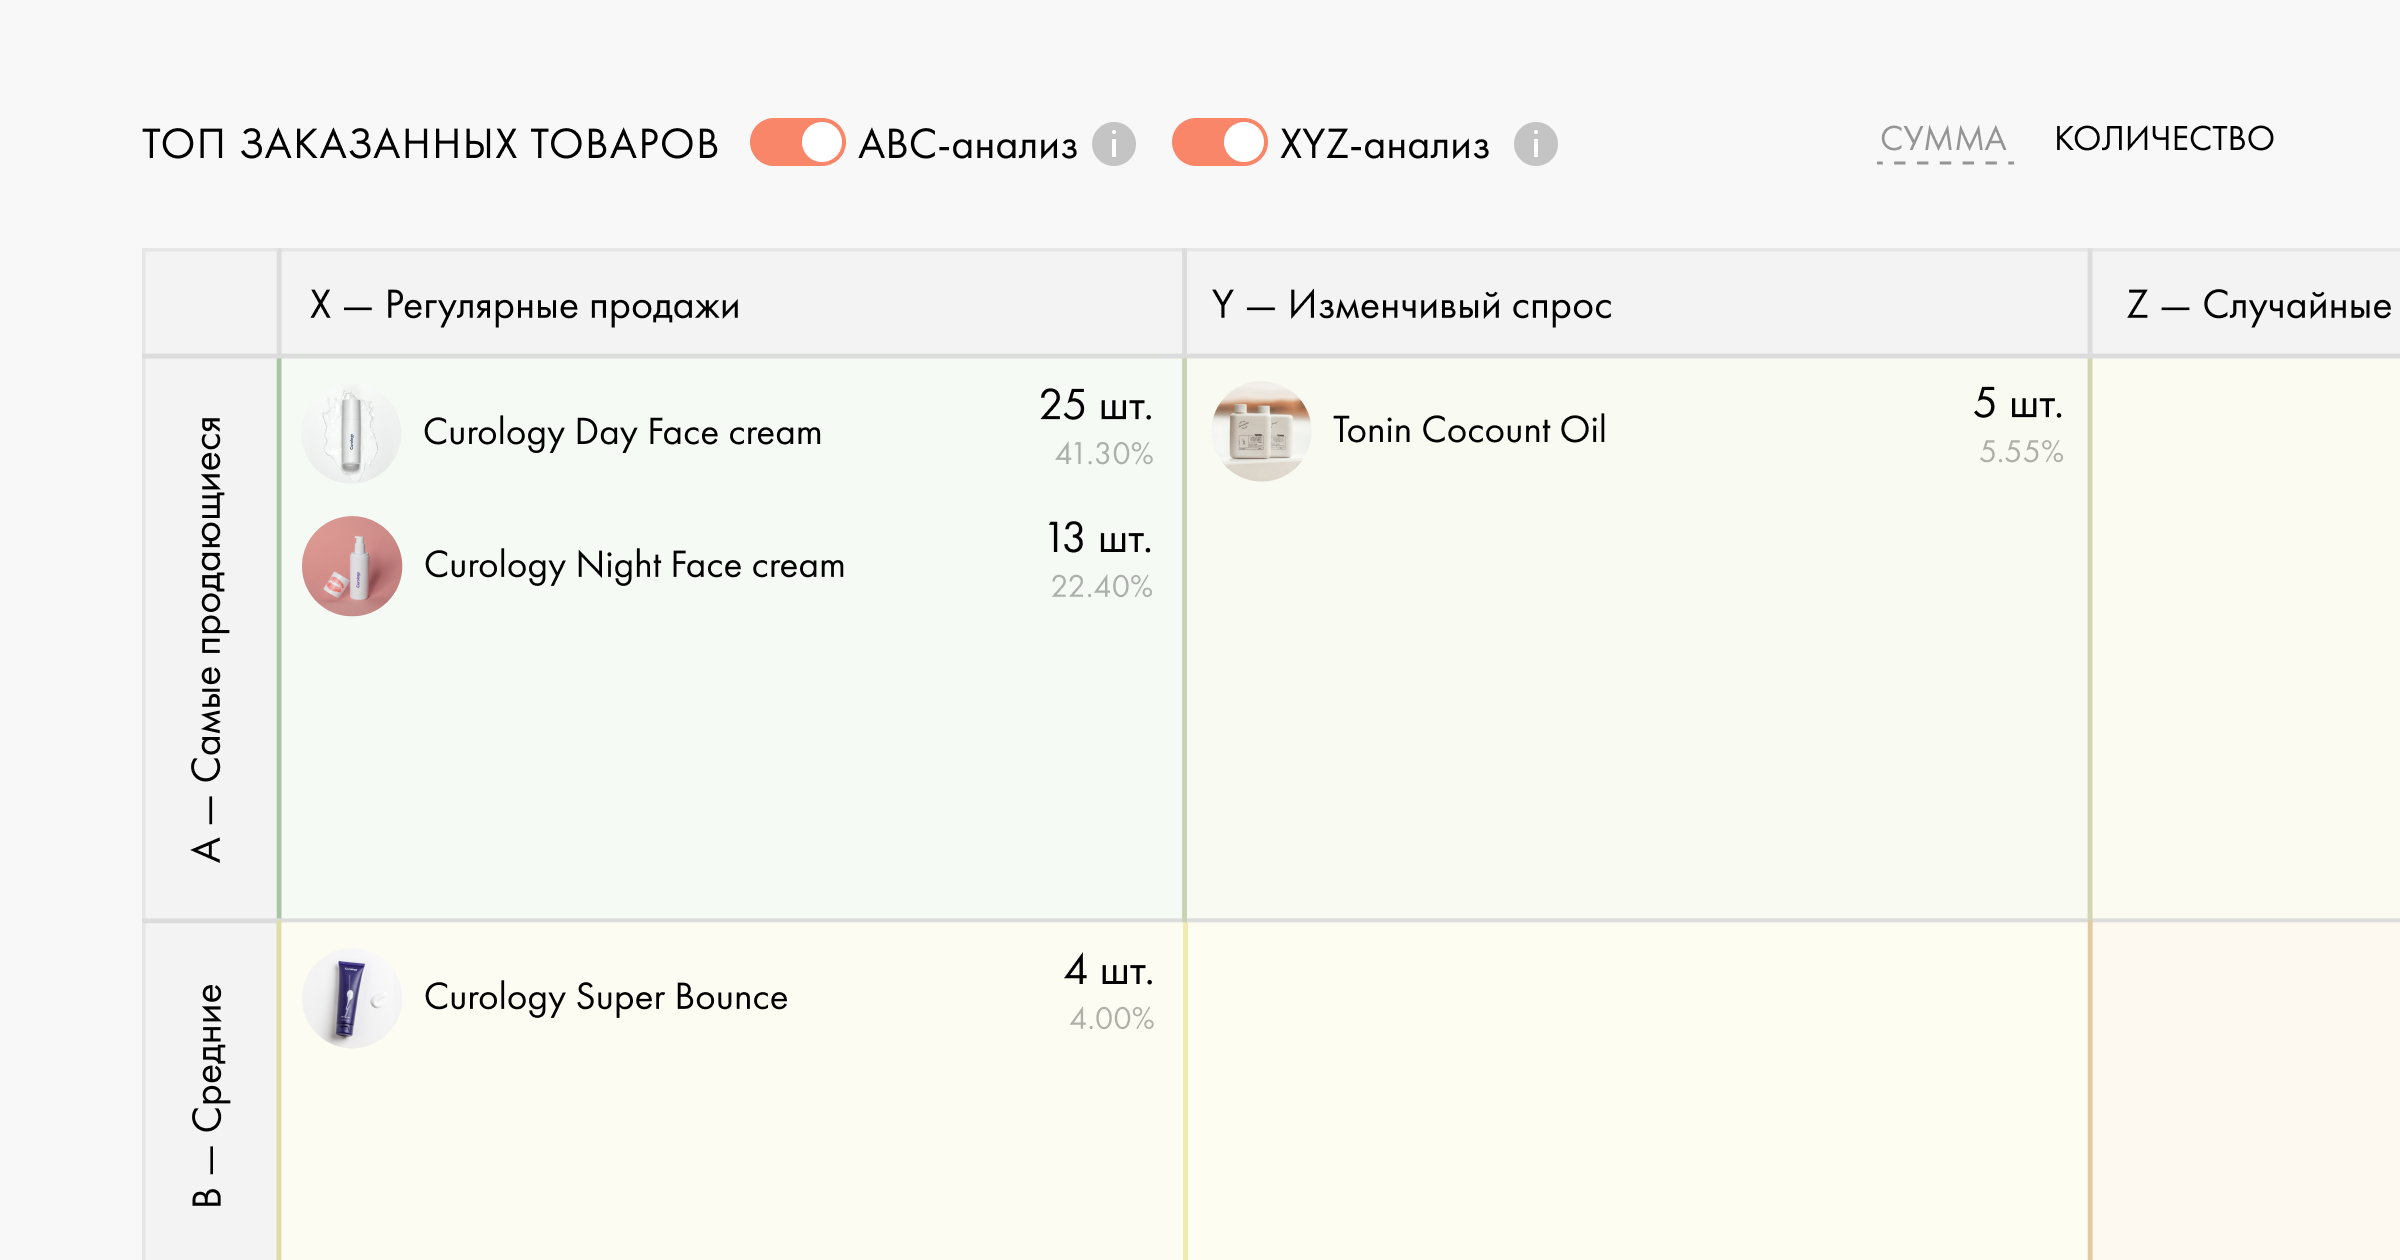Click the 'Z — Случайные' column header
The height and width of the screenshot is (1260, 2400).
pyautogui.click(x=2246, y=304)
